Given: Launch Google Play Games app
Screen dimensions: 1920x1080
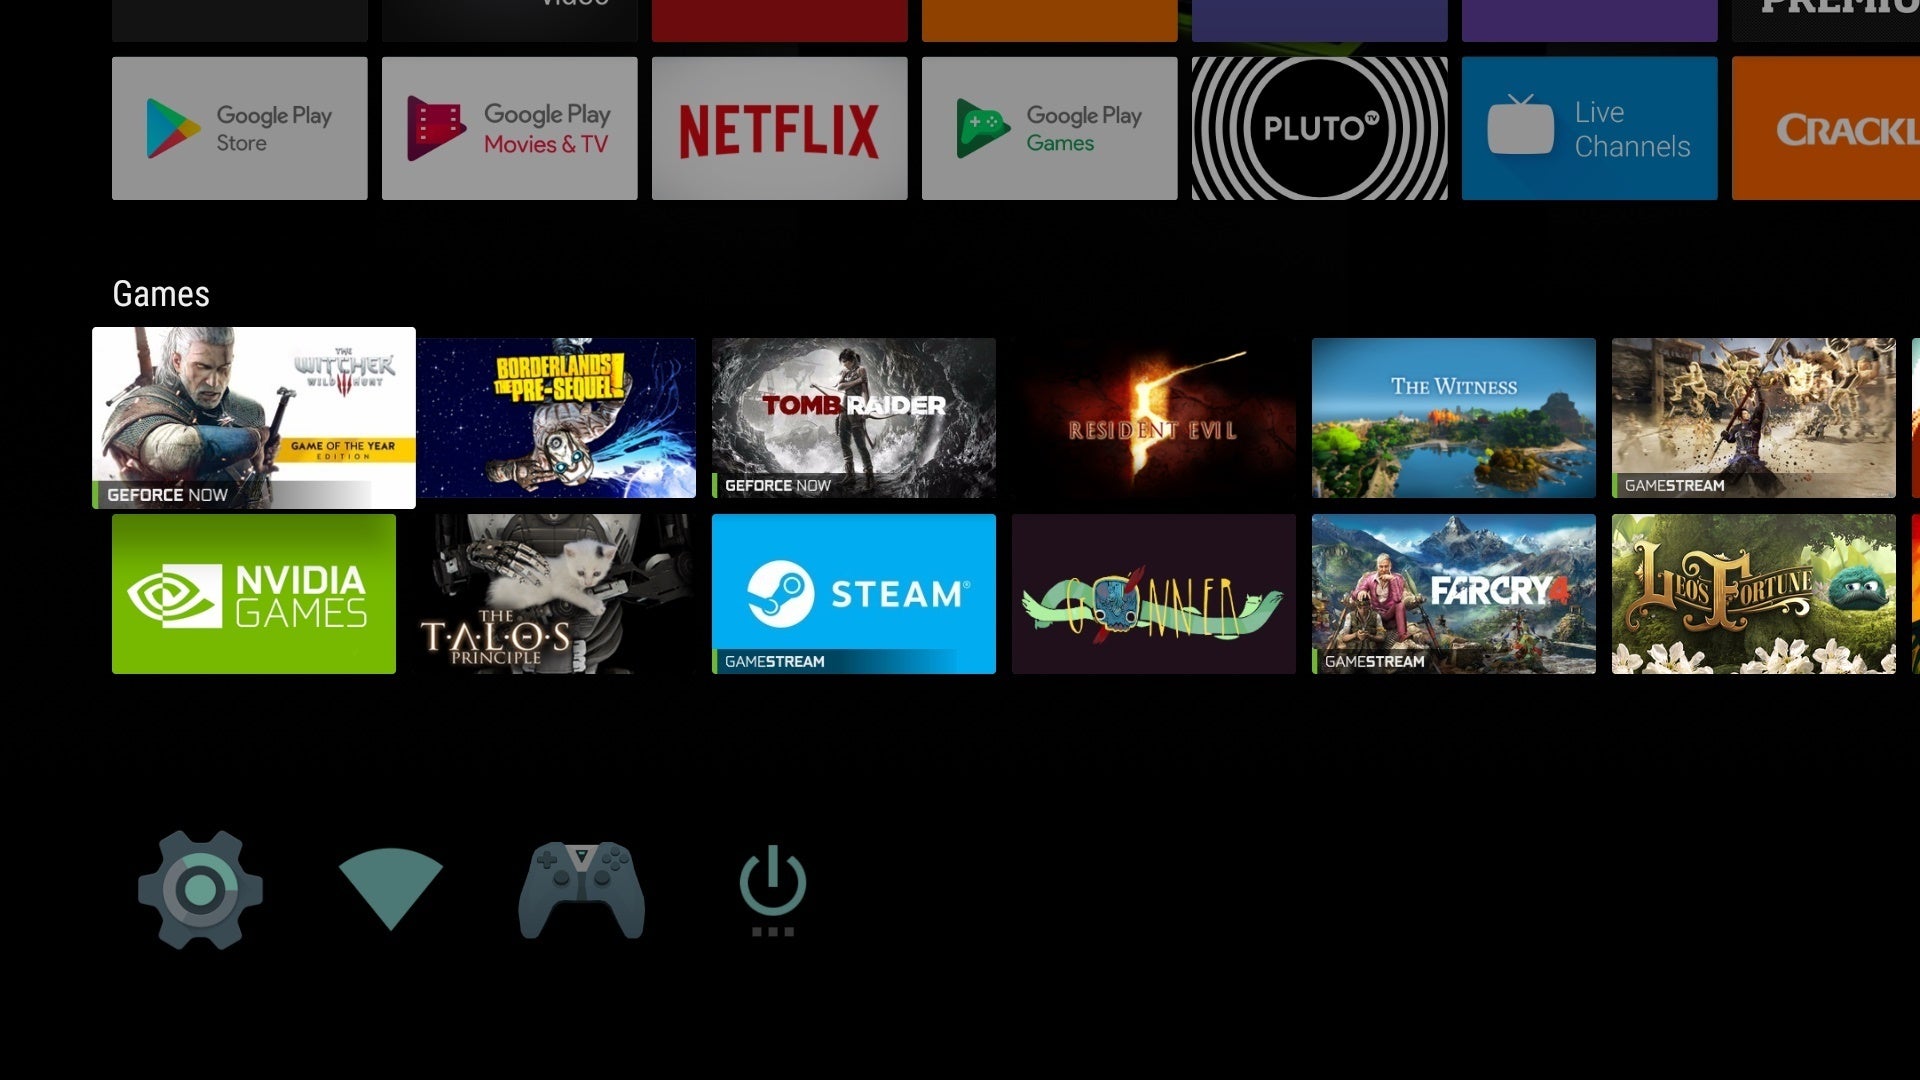Looking at the screenshot, I should 1048,128.
